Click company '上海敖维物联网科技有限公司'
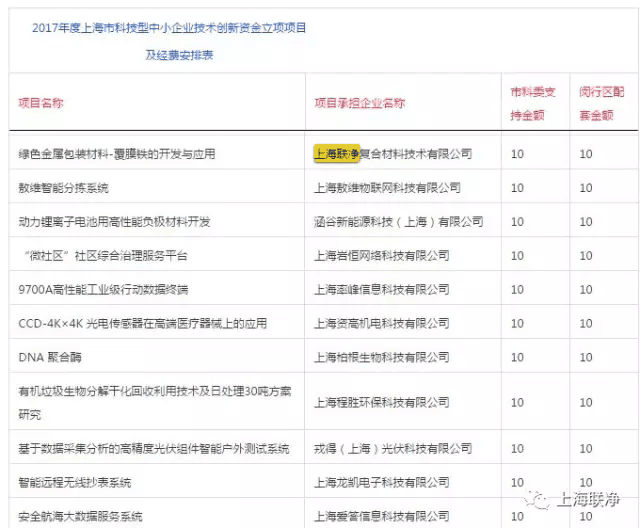The height and width of the screenshot is (528, 640). pos(387,188)
